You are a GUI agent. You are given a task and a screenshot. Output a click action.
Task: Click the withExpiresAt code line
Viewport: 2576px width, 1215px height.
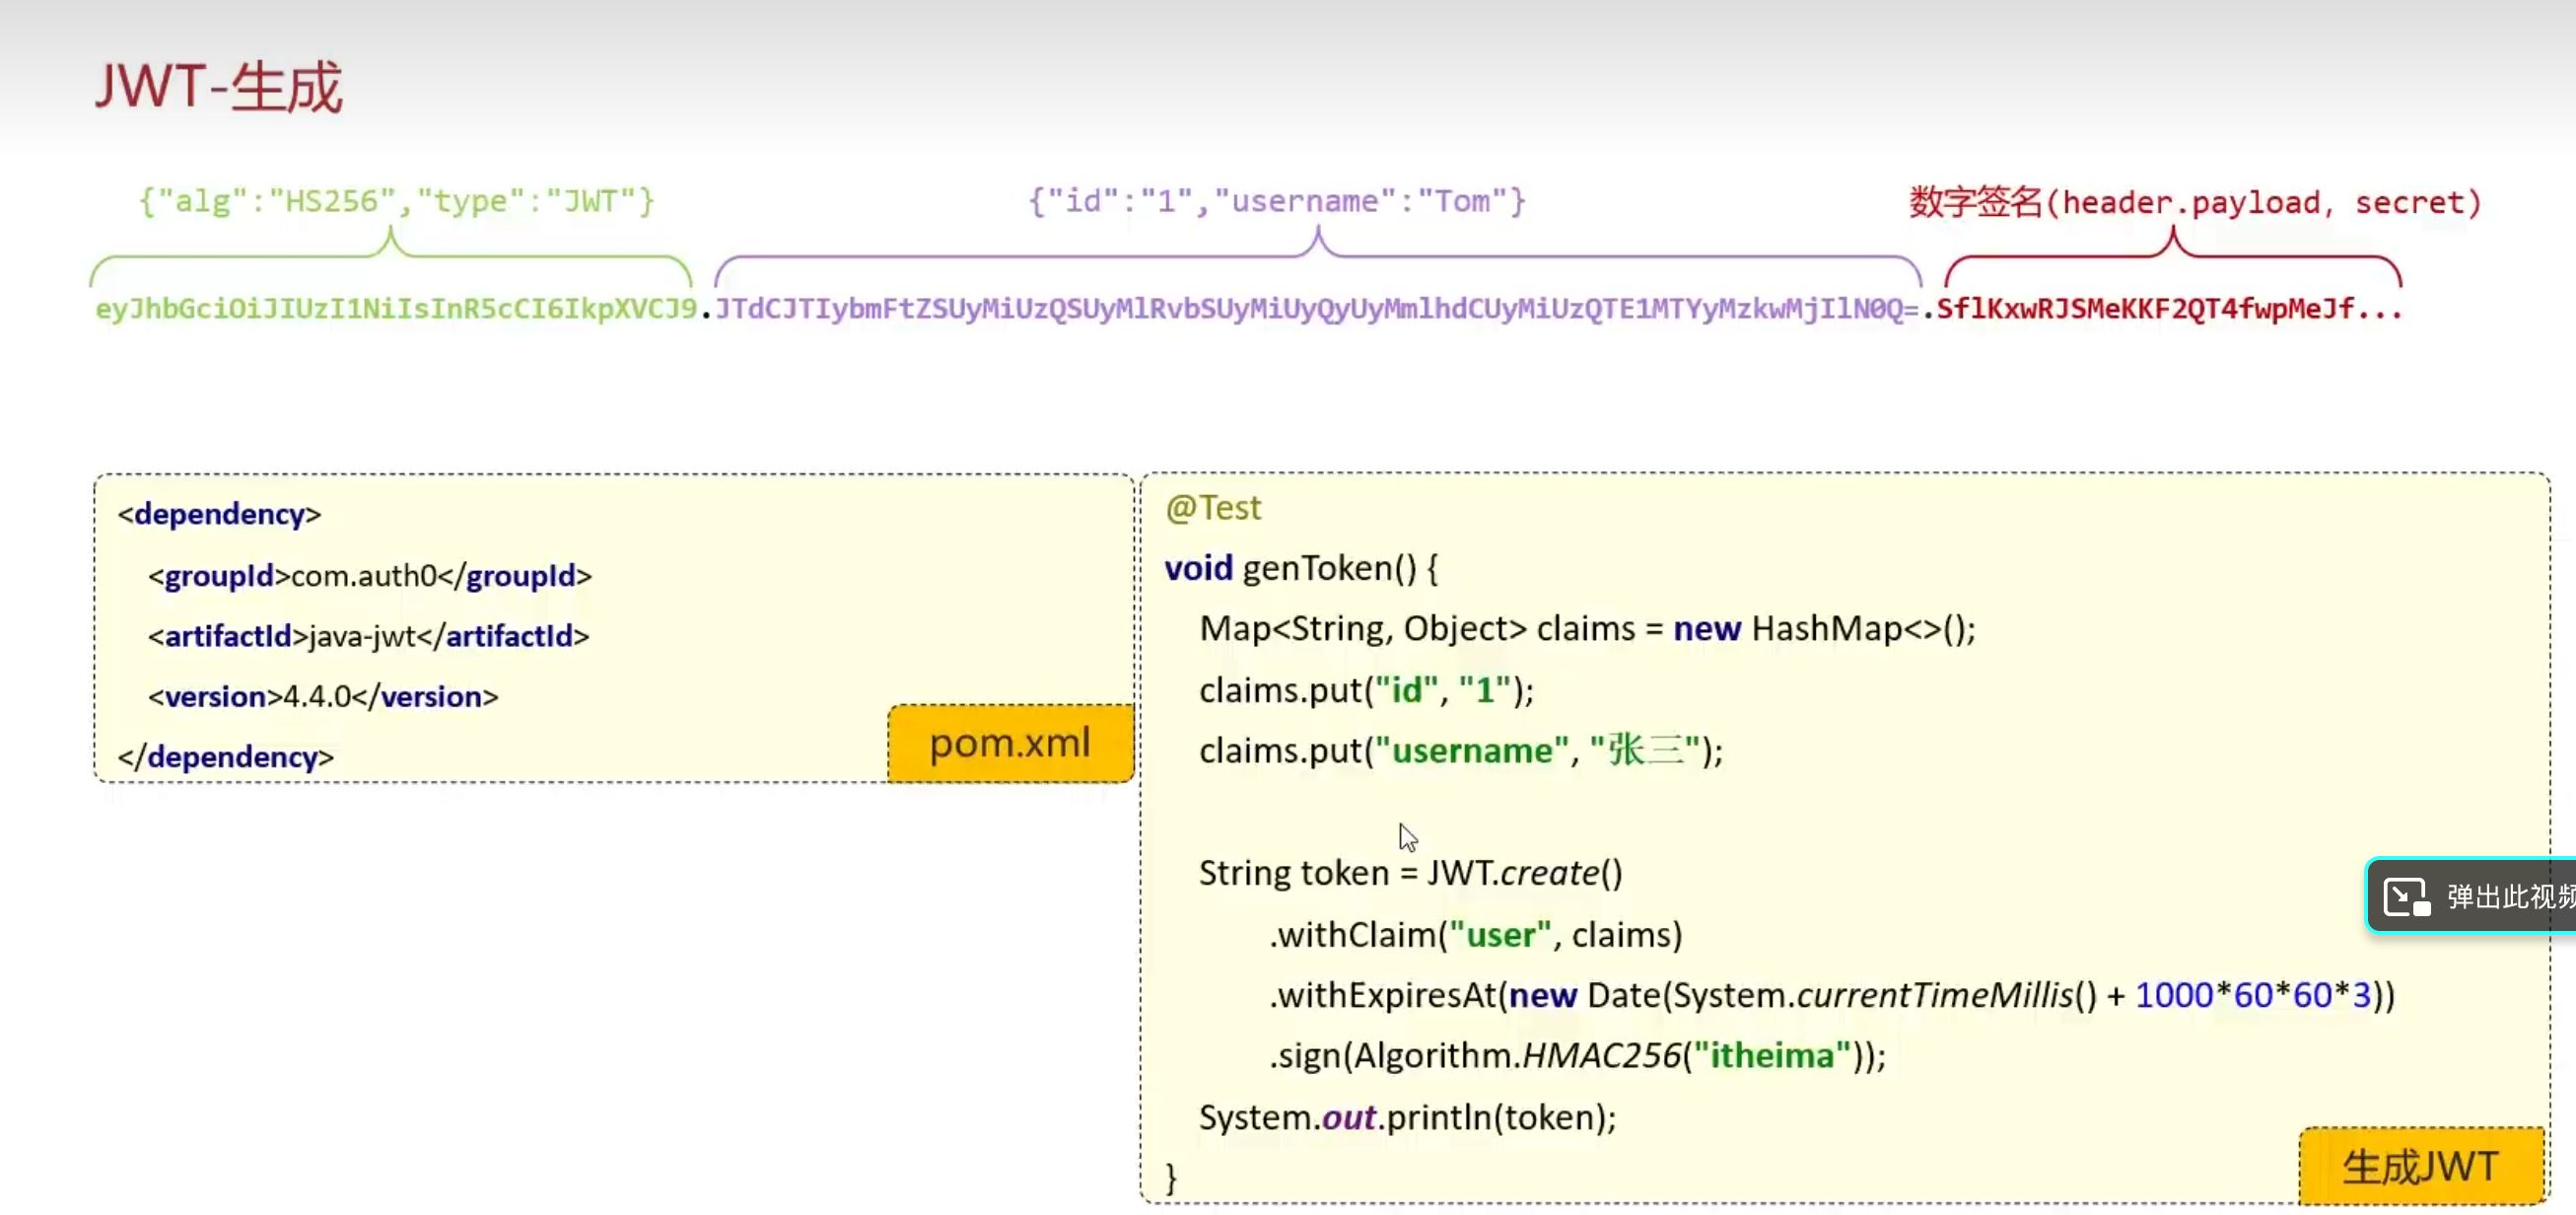[1831, 995]
